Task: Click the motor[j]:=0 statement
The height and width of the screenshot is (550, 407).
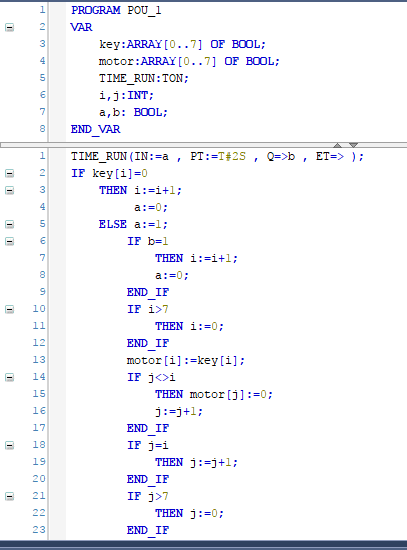Action: click(x=231, y=394)
